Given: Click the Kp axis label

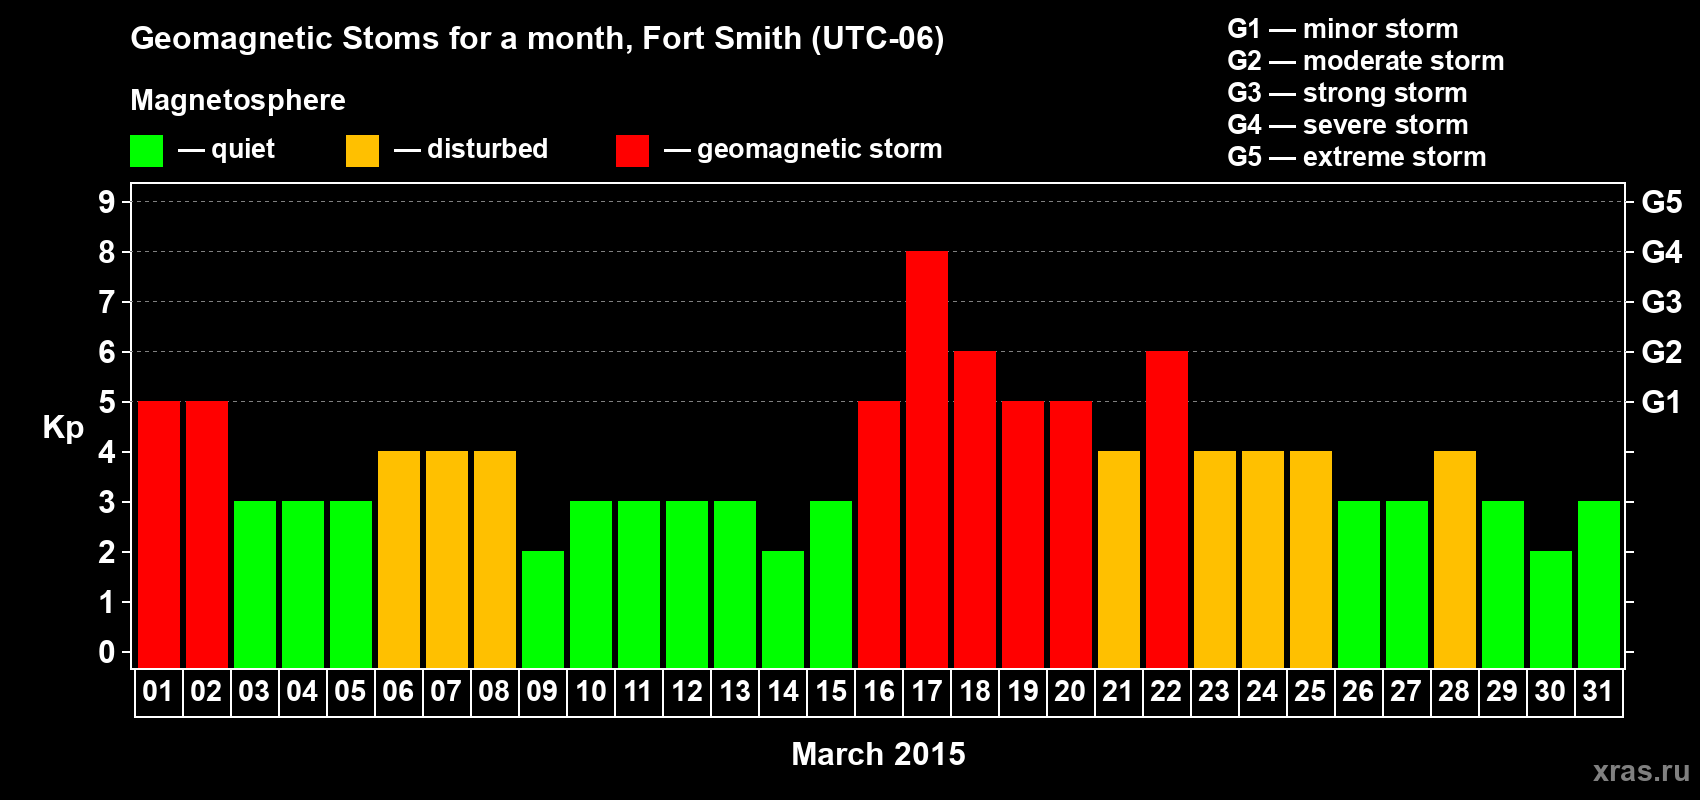Looking at the screenshot, I should 63,428.
